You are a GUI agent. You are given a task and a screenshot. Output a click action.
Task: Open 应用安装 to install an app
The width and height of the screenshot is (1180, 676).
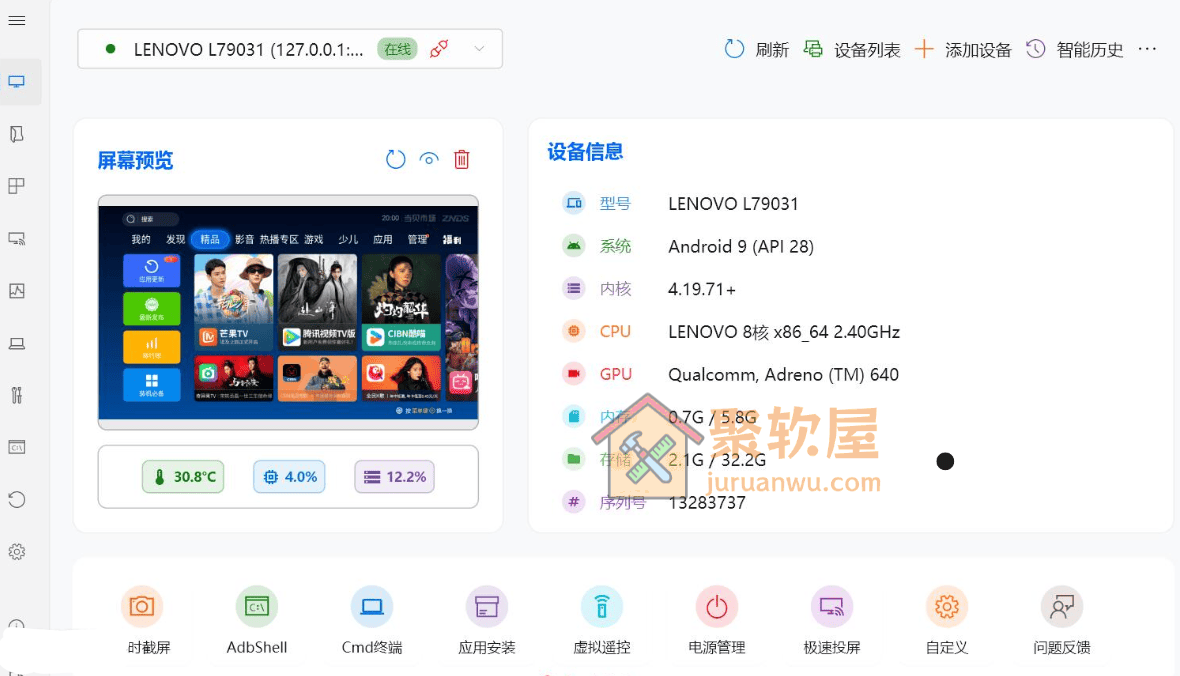[486, 621]
